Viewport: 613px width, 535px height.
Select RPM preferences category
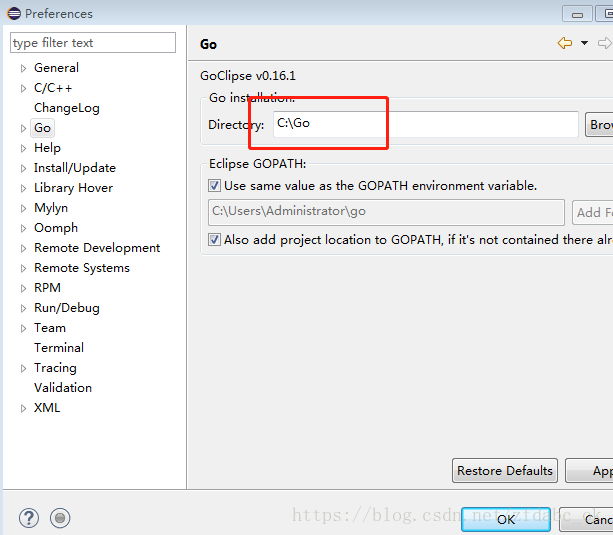tap(47, 287)
